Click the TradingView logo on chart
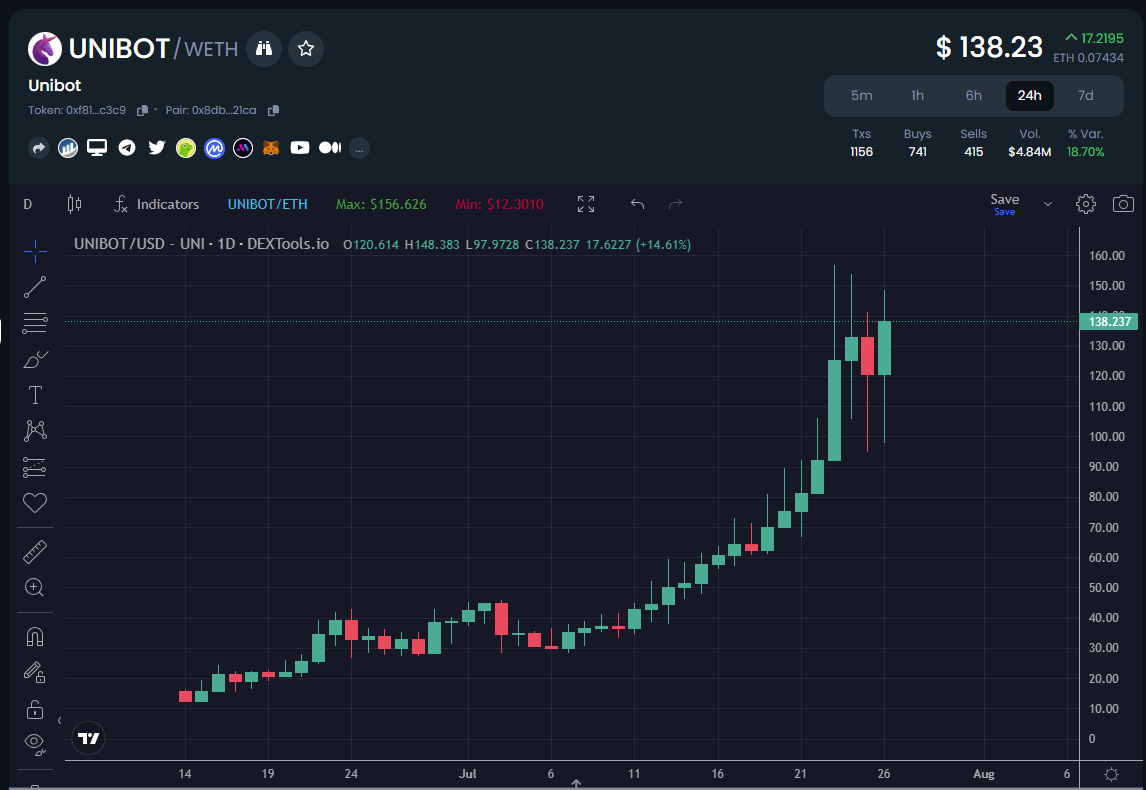The width and height of the screenshot is (1146, 790). pos(89,738)
